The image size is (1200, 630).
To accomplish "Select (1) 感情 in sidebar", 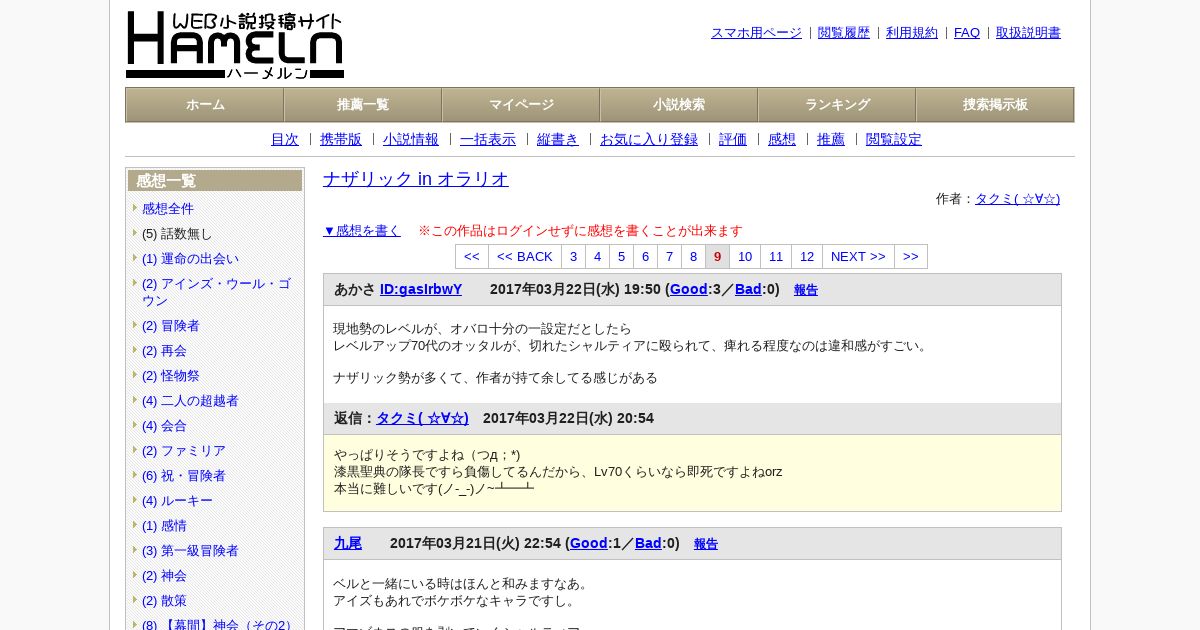I will pos(164,526).
